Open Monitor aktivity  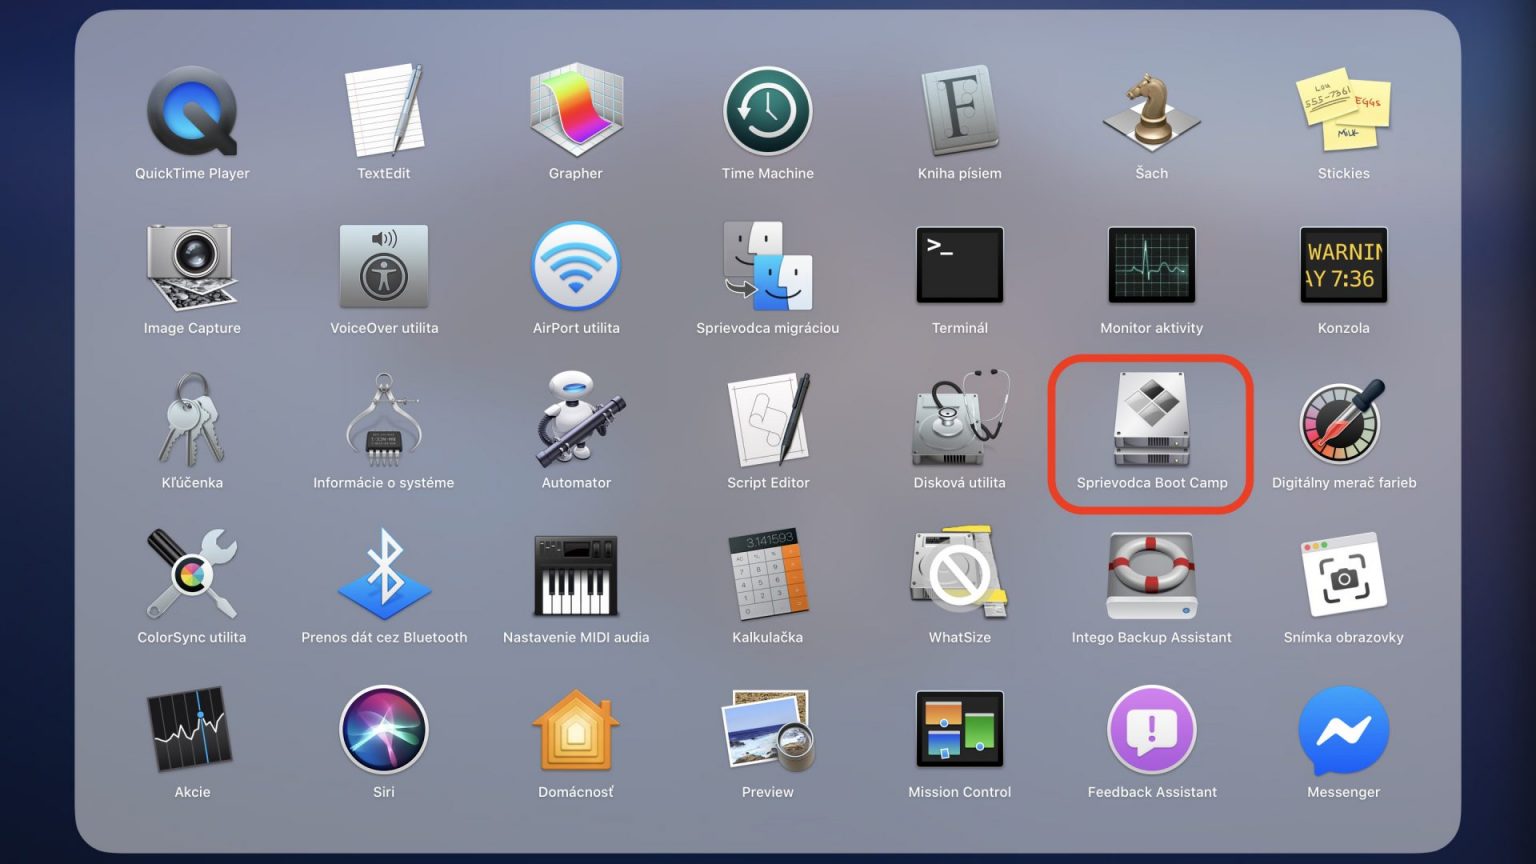pos(1152,266)
